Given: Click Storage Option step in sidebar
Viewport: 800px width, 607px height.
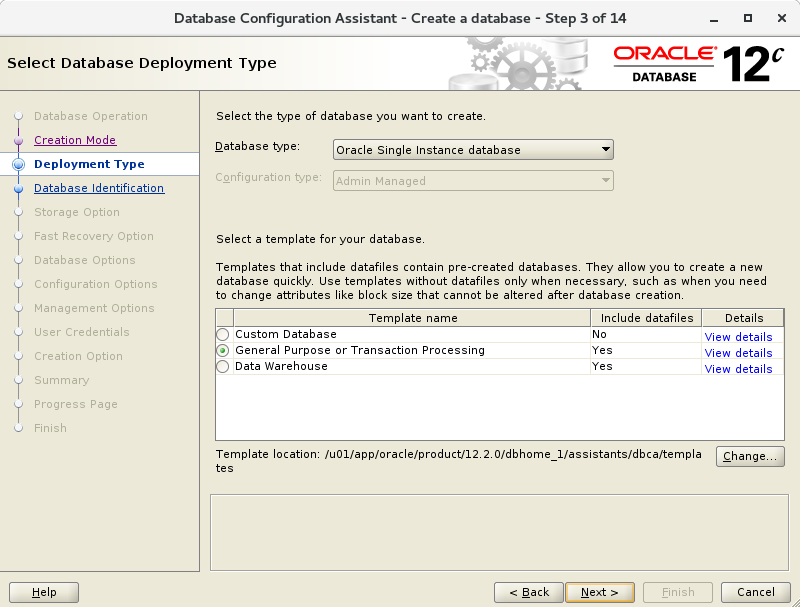Looking at the screenshot, I should (x=77, y=212).
